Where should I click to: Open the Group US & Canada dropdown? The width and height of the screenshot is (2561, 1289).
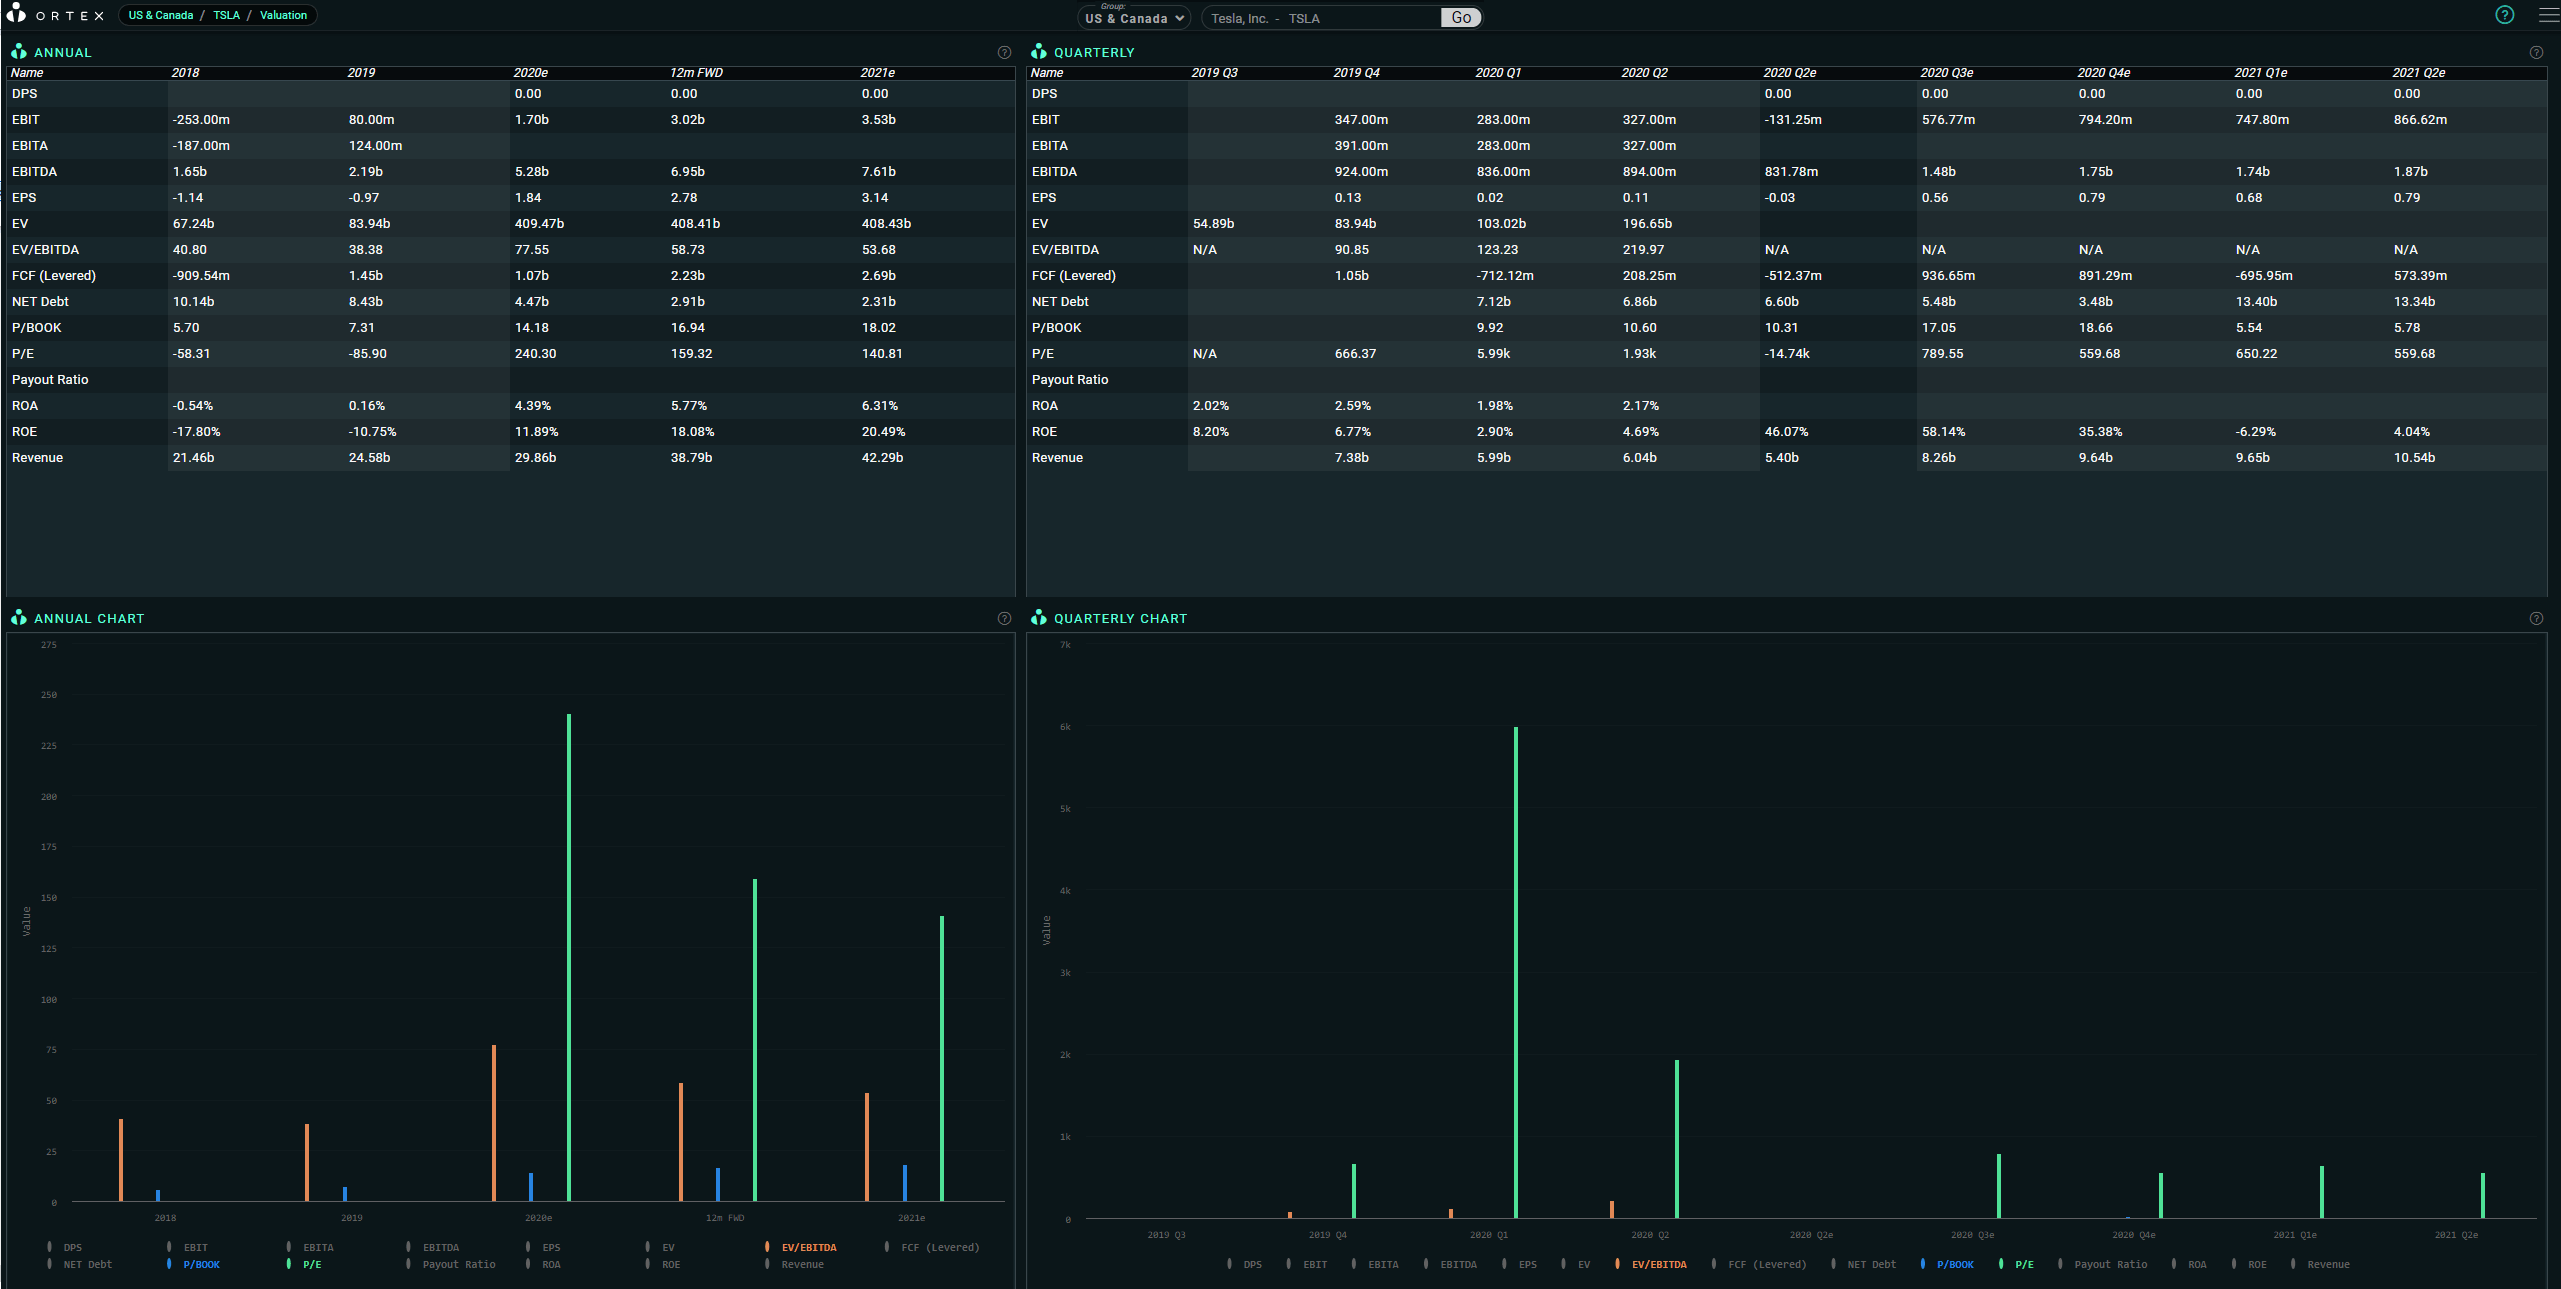point(1133,18)
